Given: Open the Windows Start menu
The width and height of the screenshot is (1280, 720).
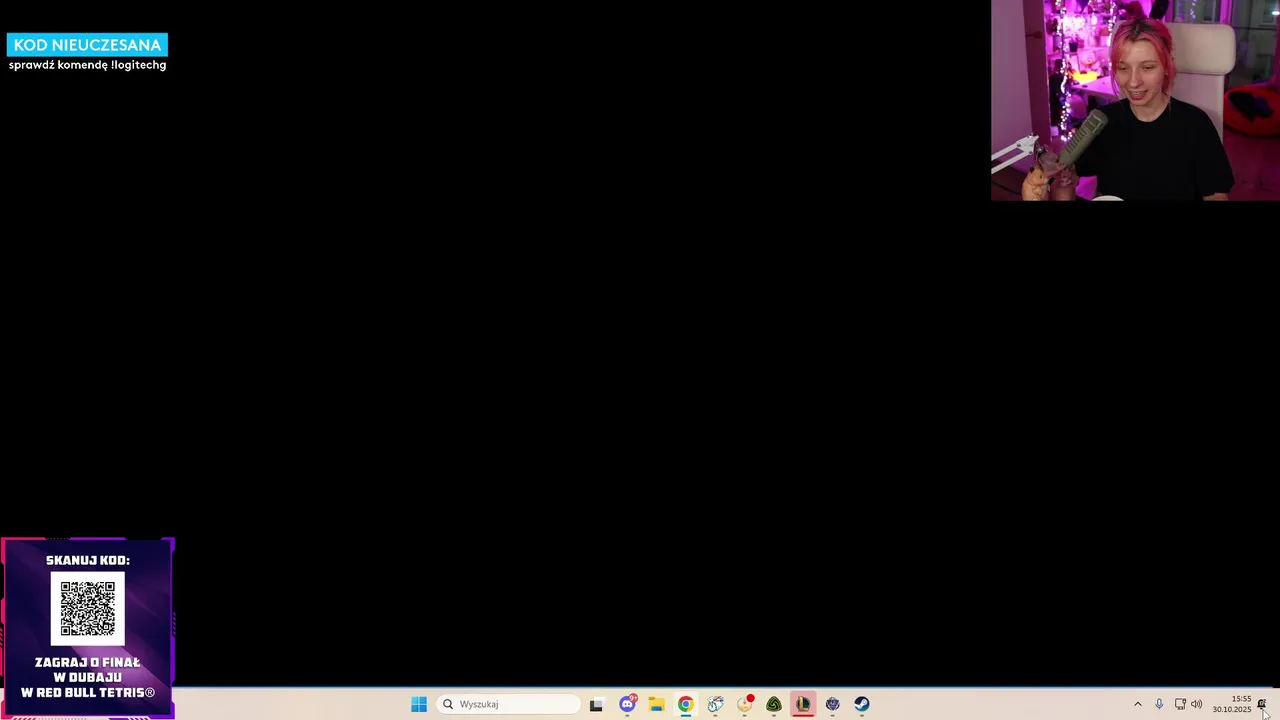Looking at the screenshot, I should (419, 704).
